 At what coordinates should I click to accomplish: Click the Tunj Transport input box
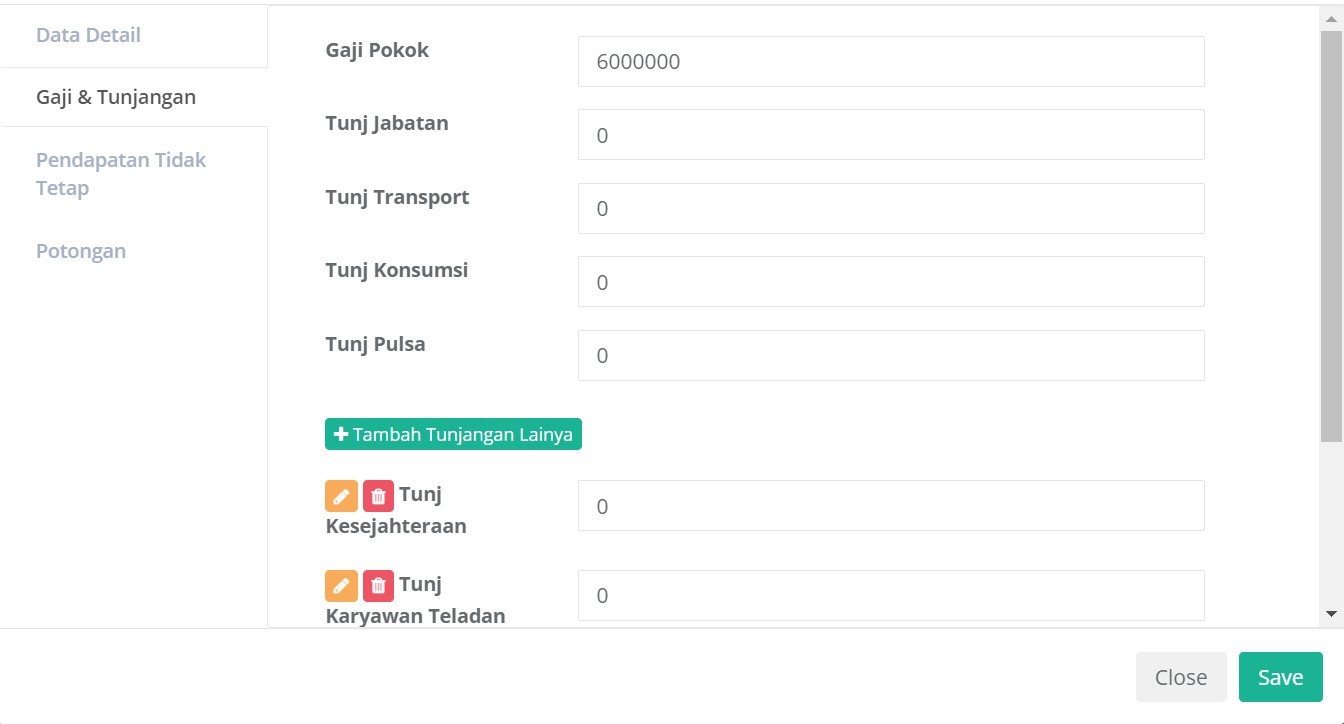[x=890, y=209]
